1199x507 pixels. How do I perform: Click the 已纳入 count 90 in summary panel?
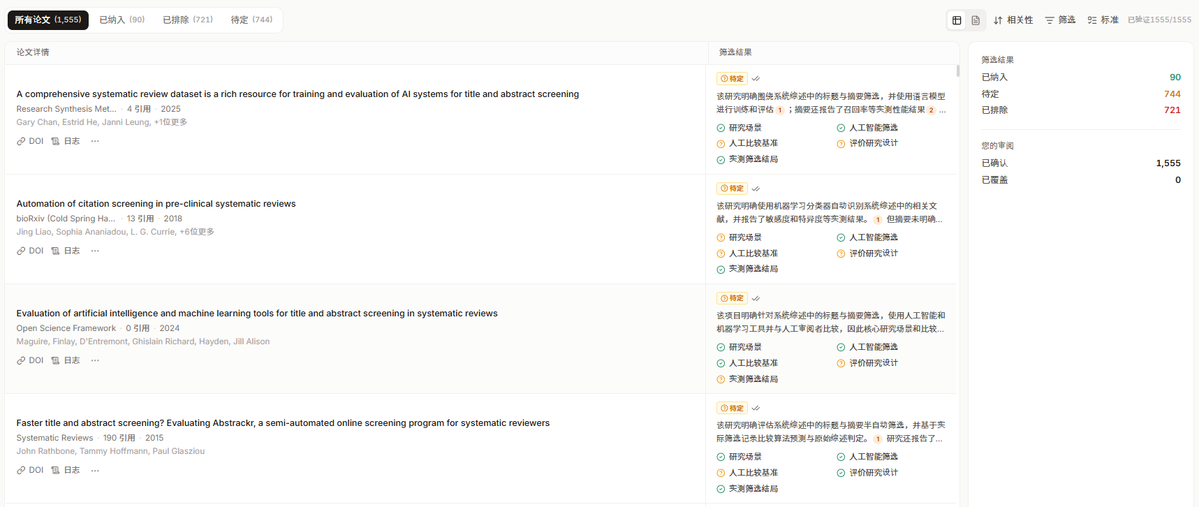point(1175,77)
